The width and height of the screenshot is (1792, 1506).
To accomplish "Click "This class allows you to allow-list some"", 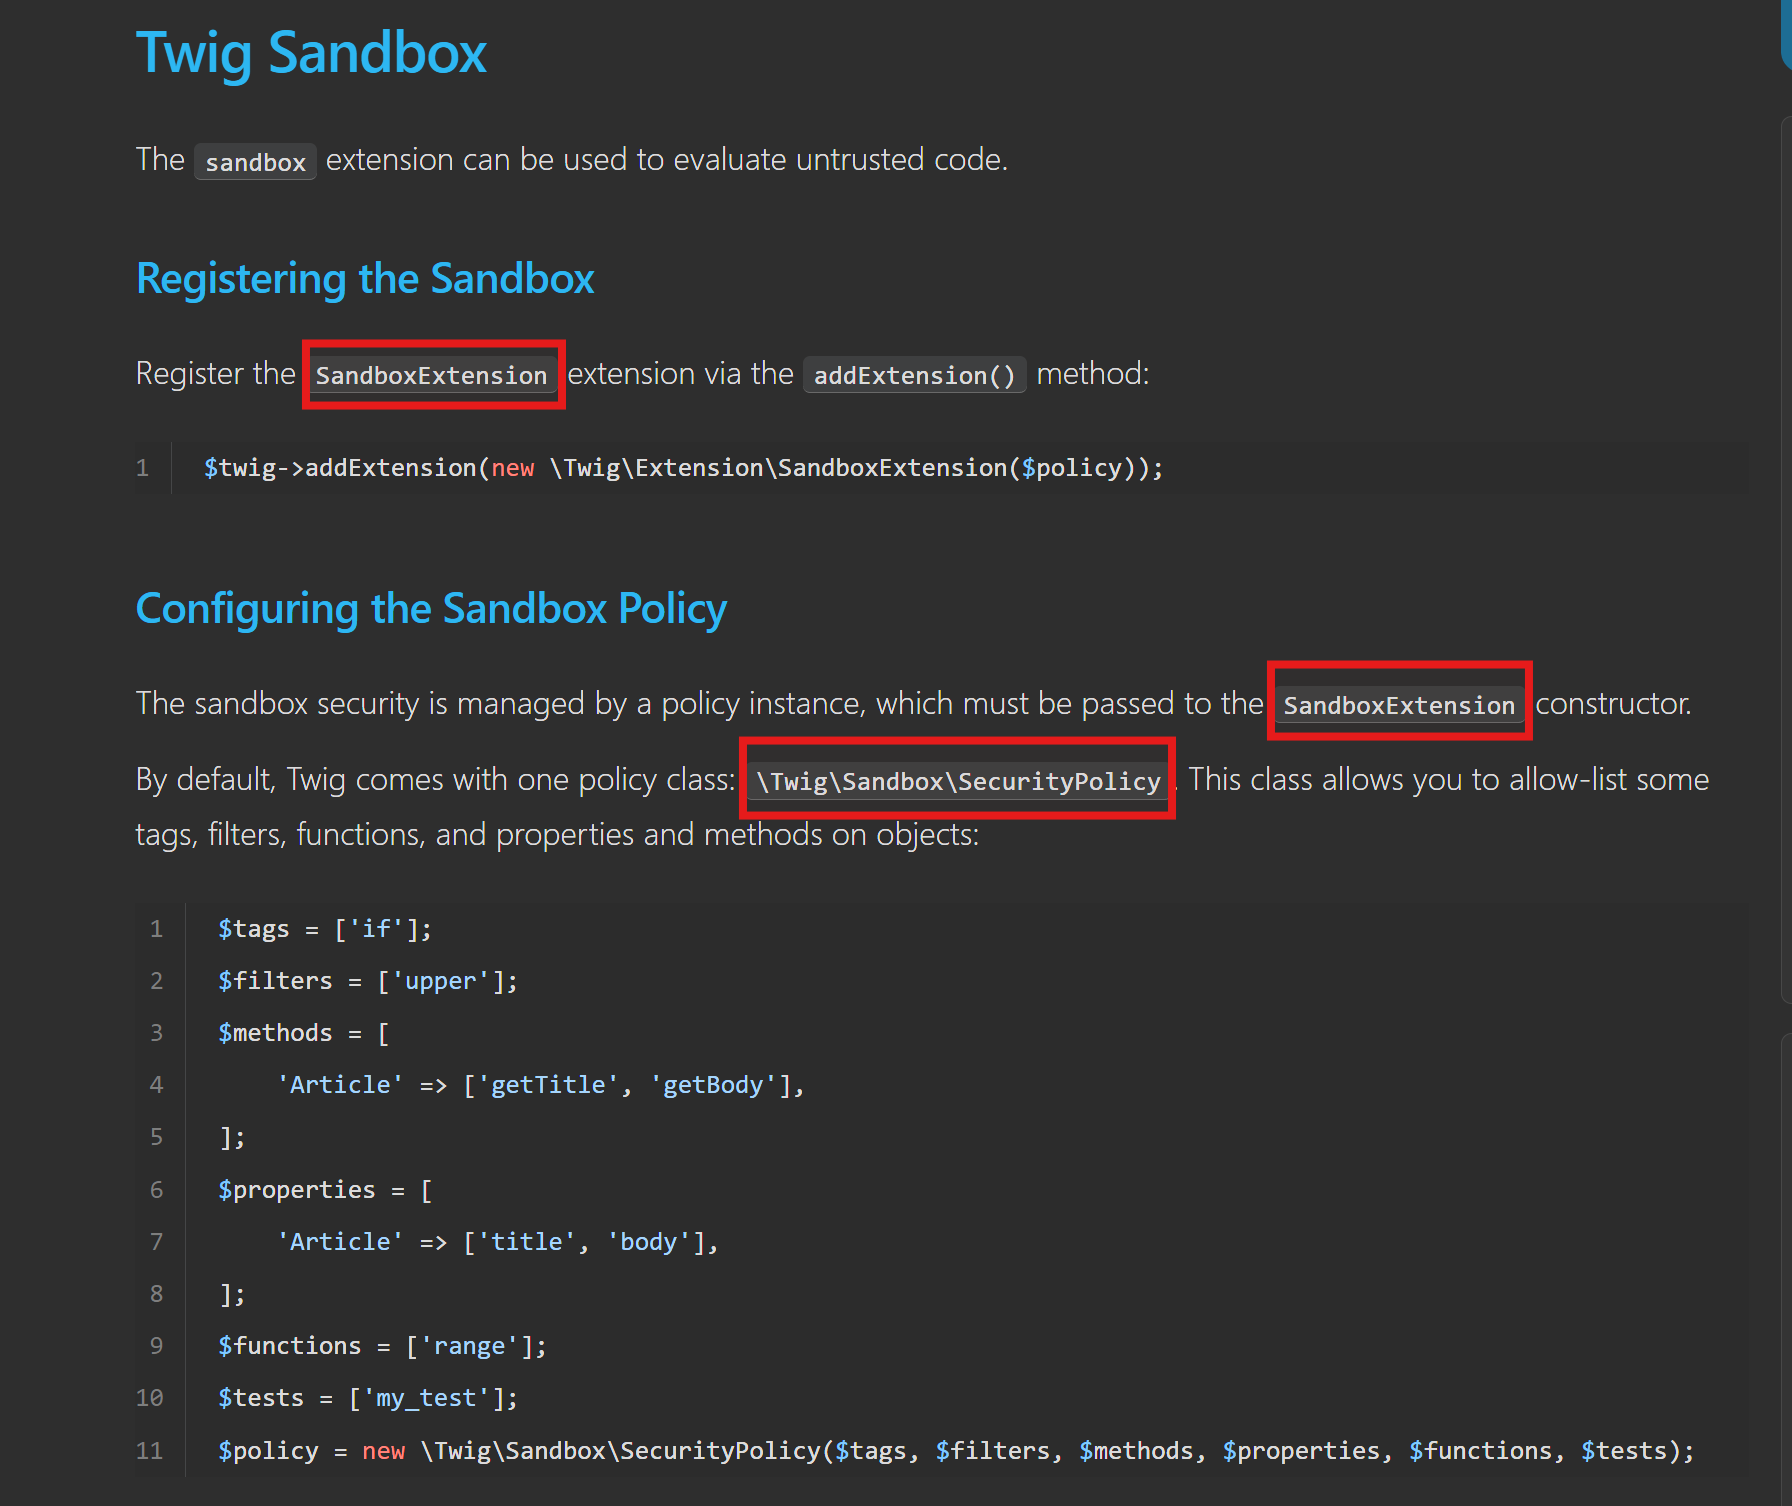I will pyautogui.click(x=1449, y=780).
